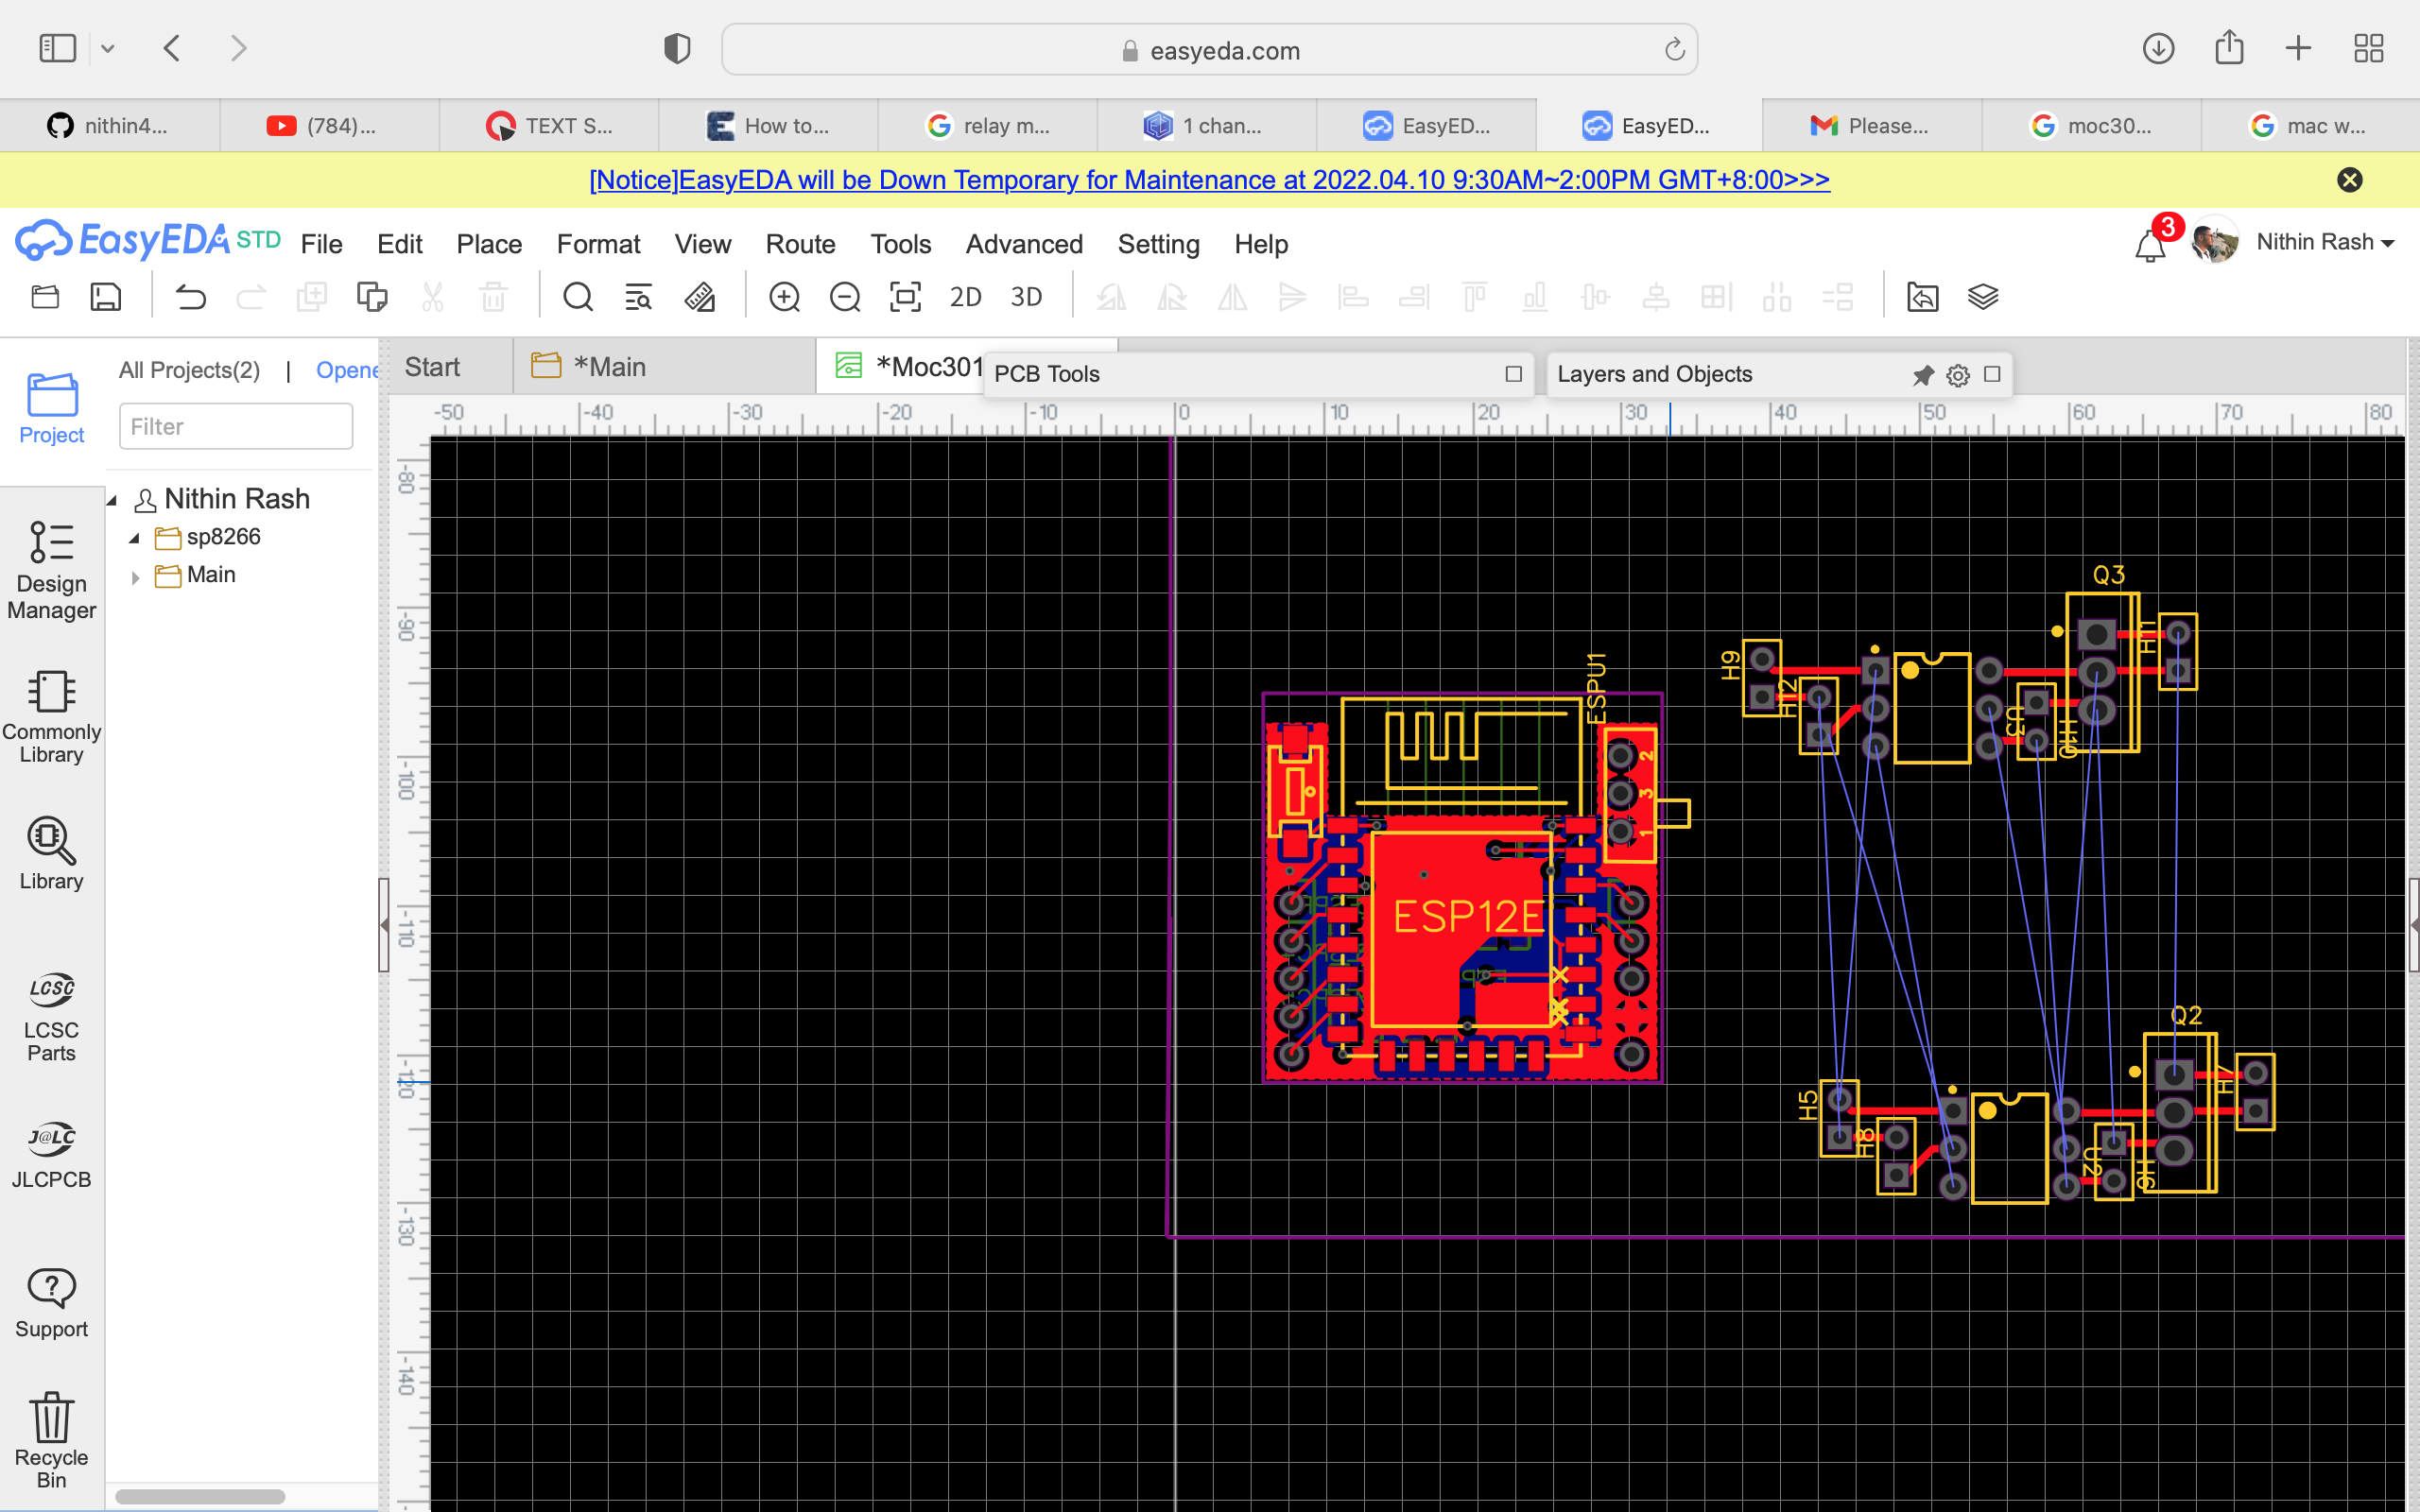Click the notifications bell icon

click(2150, 245)
